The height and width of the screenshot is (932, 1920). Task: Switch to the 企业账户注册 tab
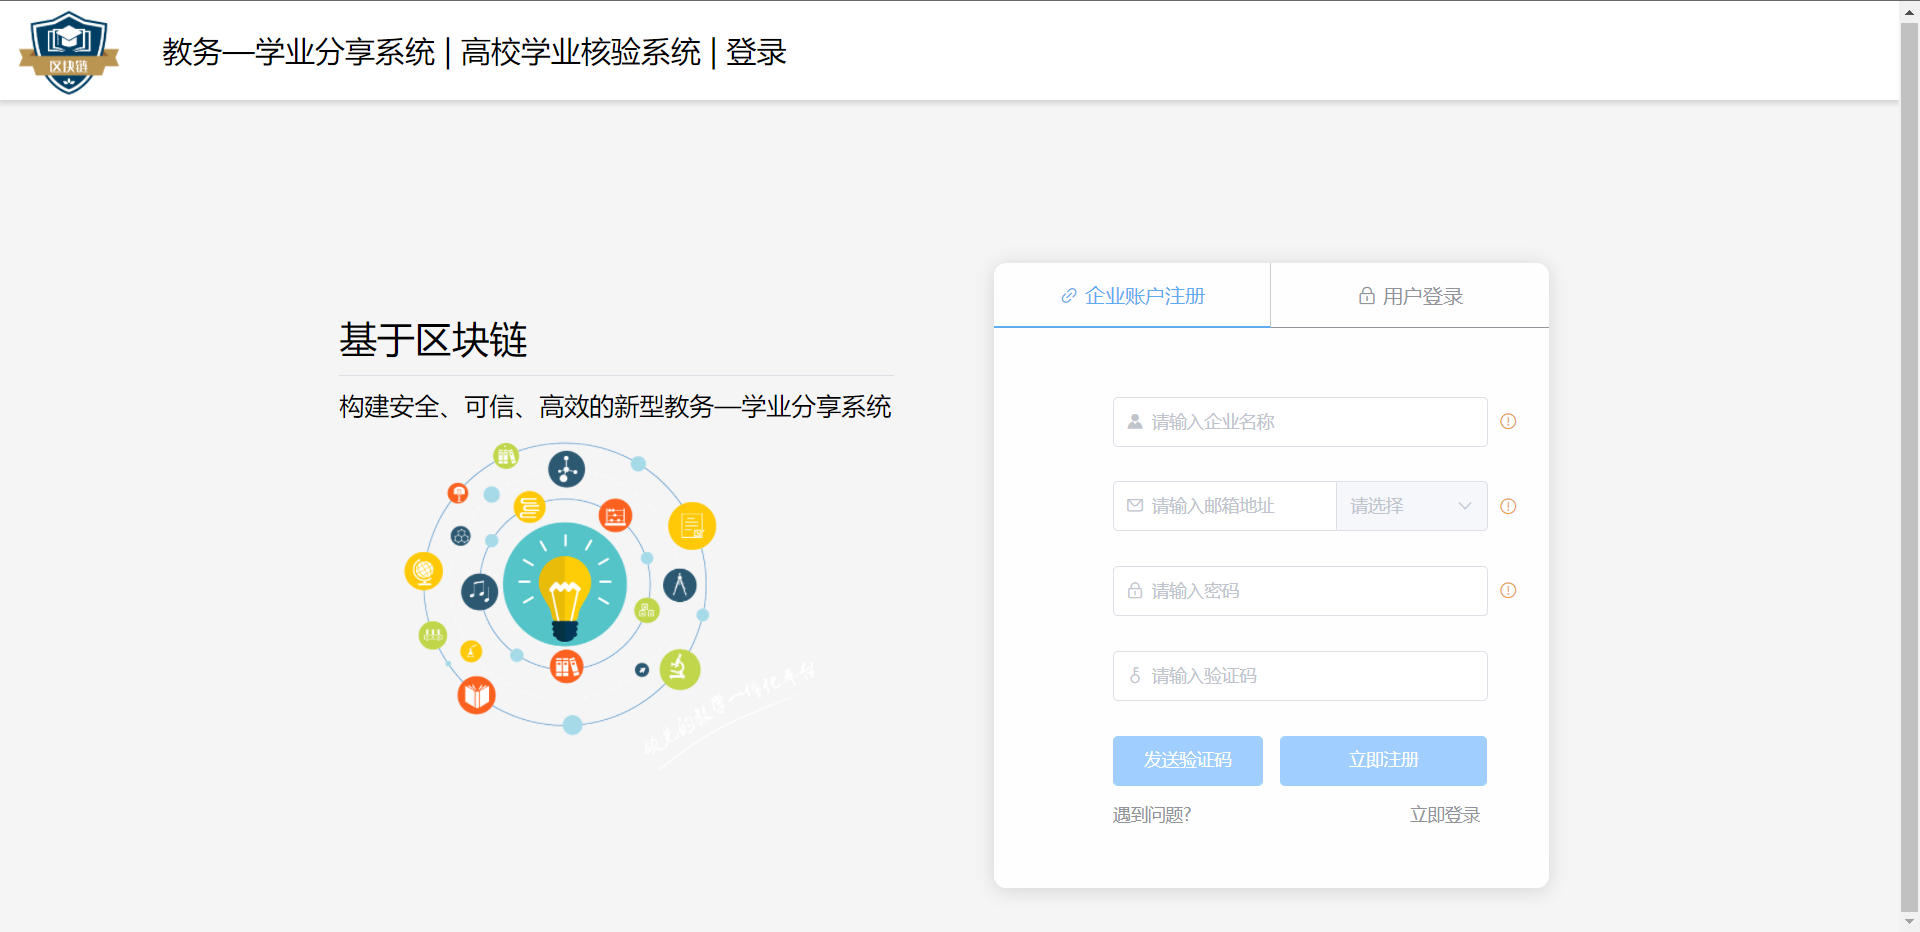click(x=1132, y=296)
